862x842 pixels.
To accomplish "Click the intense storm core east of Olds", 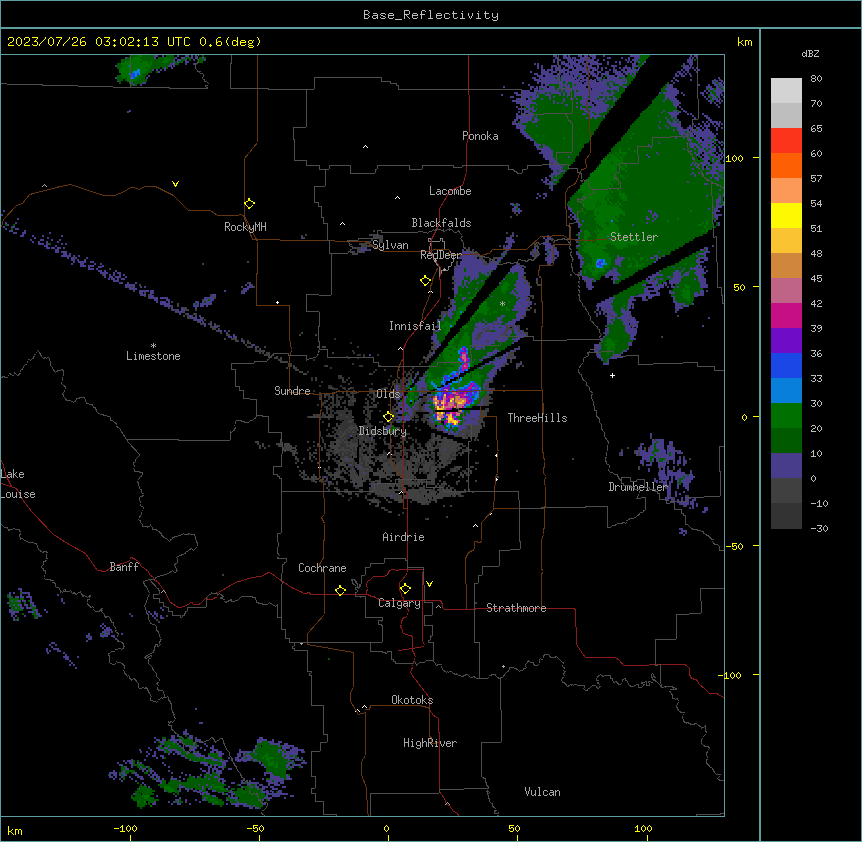I will (x=451, y=407).
